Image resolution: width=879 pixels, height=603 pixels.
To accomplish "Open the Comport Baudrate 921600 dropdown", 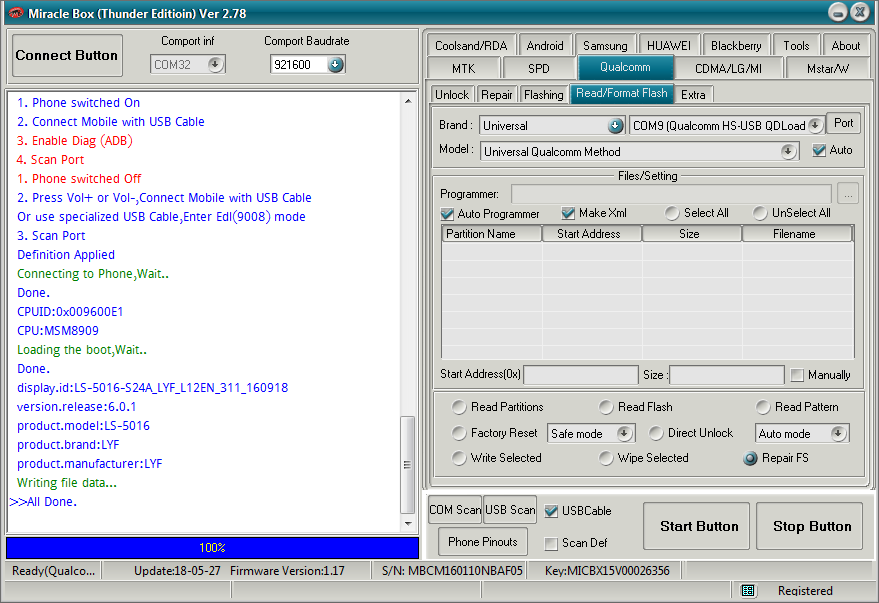I will 335,64.
